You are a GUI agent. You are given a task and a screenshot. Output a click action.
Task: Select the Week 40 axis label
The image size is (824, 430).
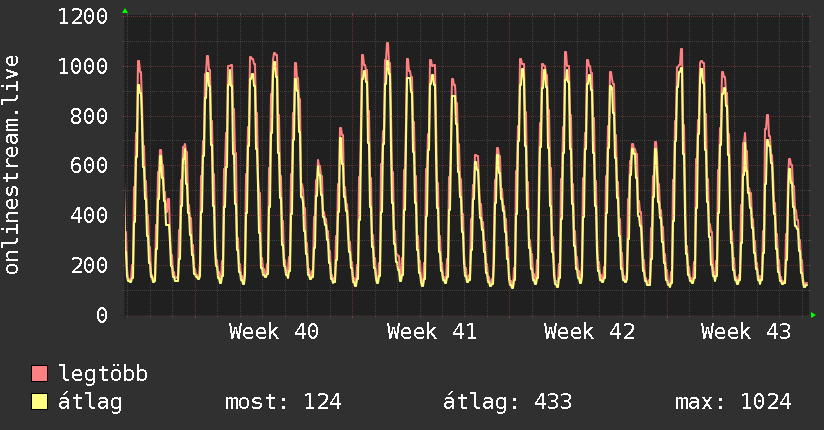pos(274,332)
